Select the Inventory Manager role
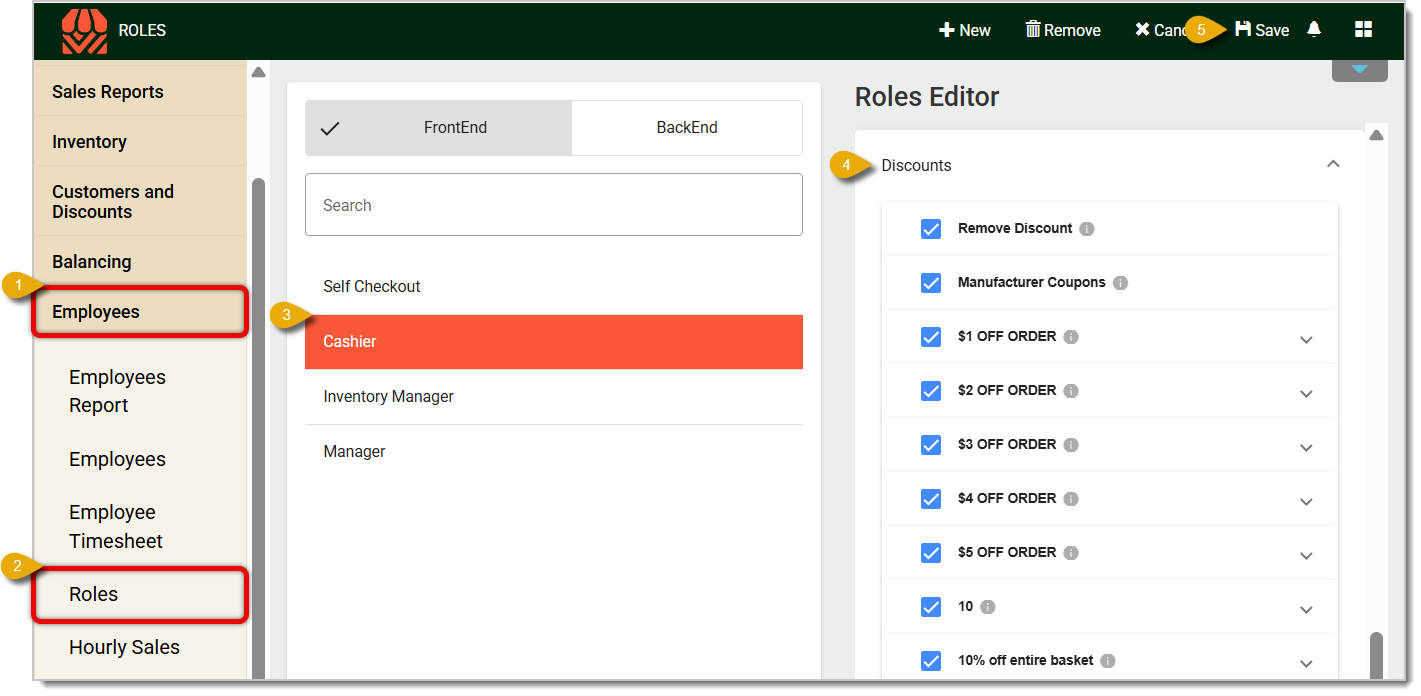Viewport: 1421px width, 696px height. pos(554,397)
